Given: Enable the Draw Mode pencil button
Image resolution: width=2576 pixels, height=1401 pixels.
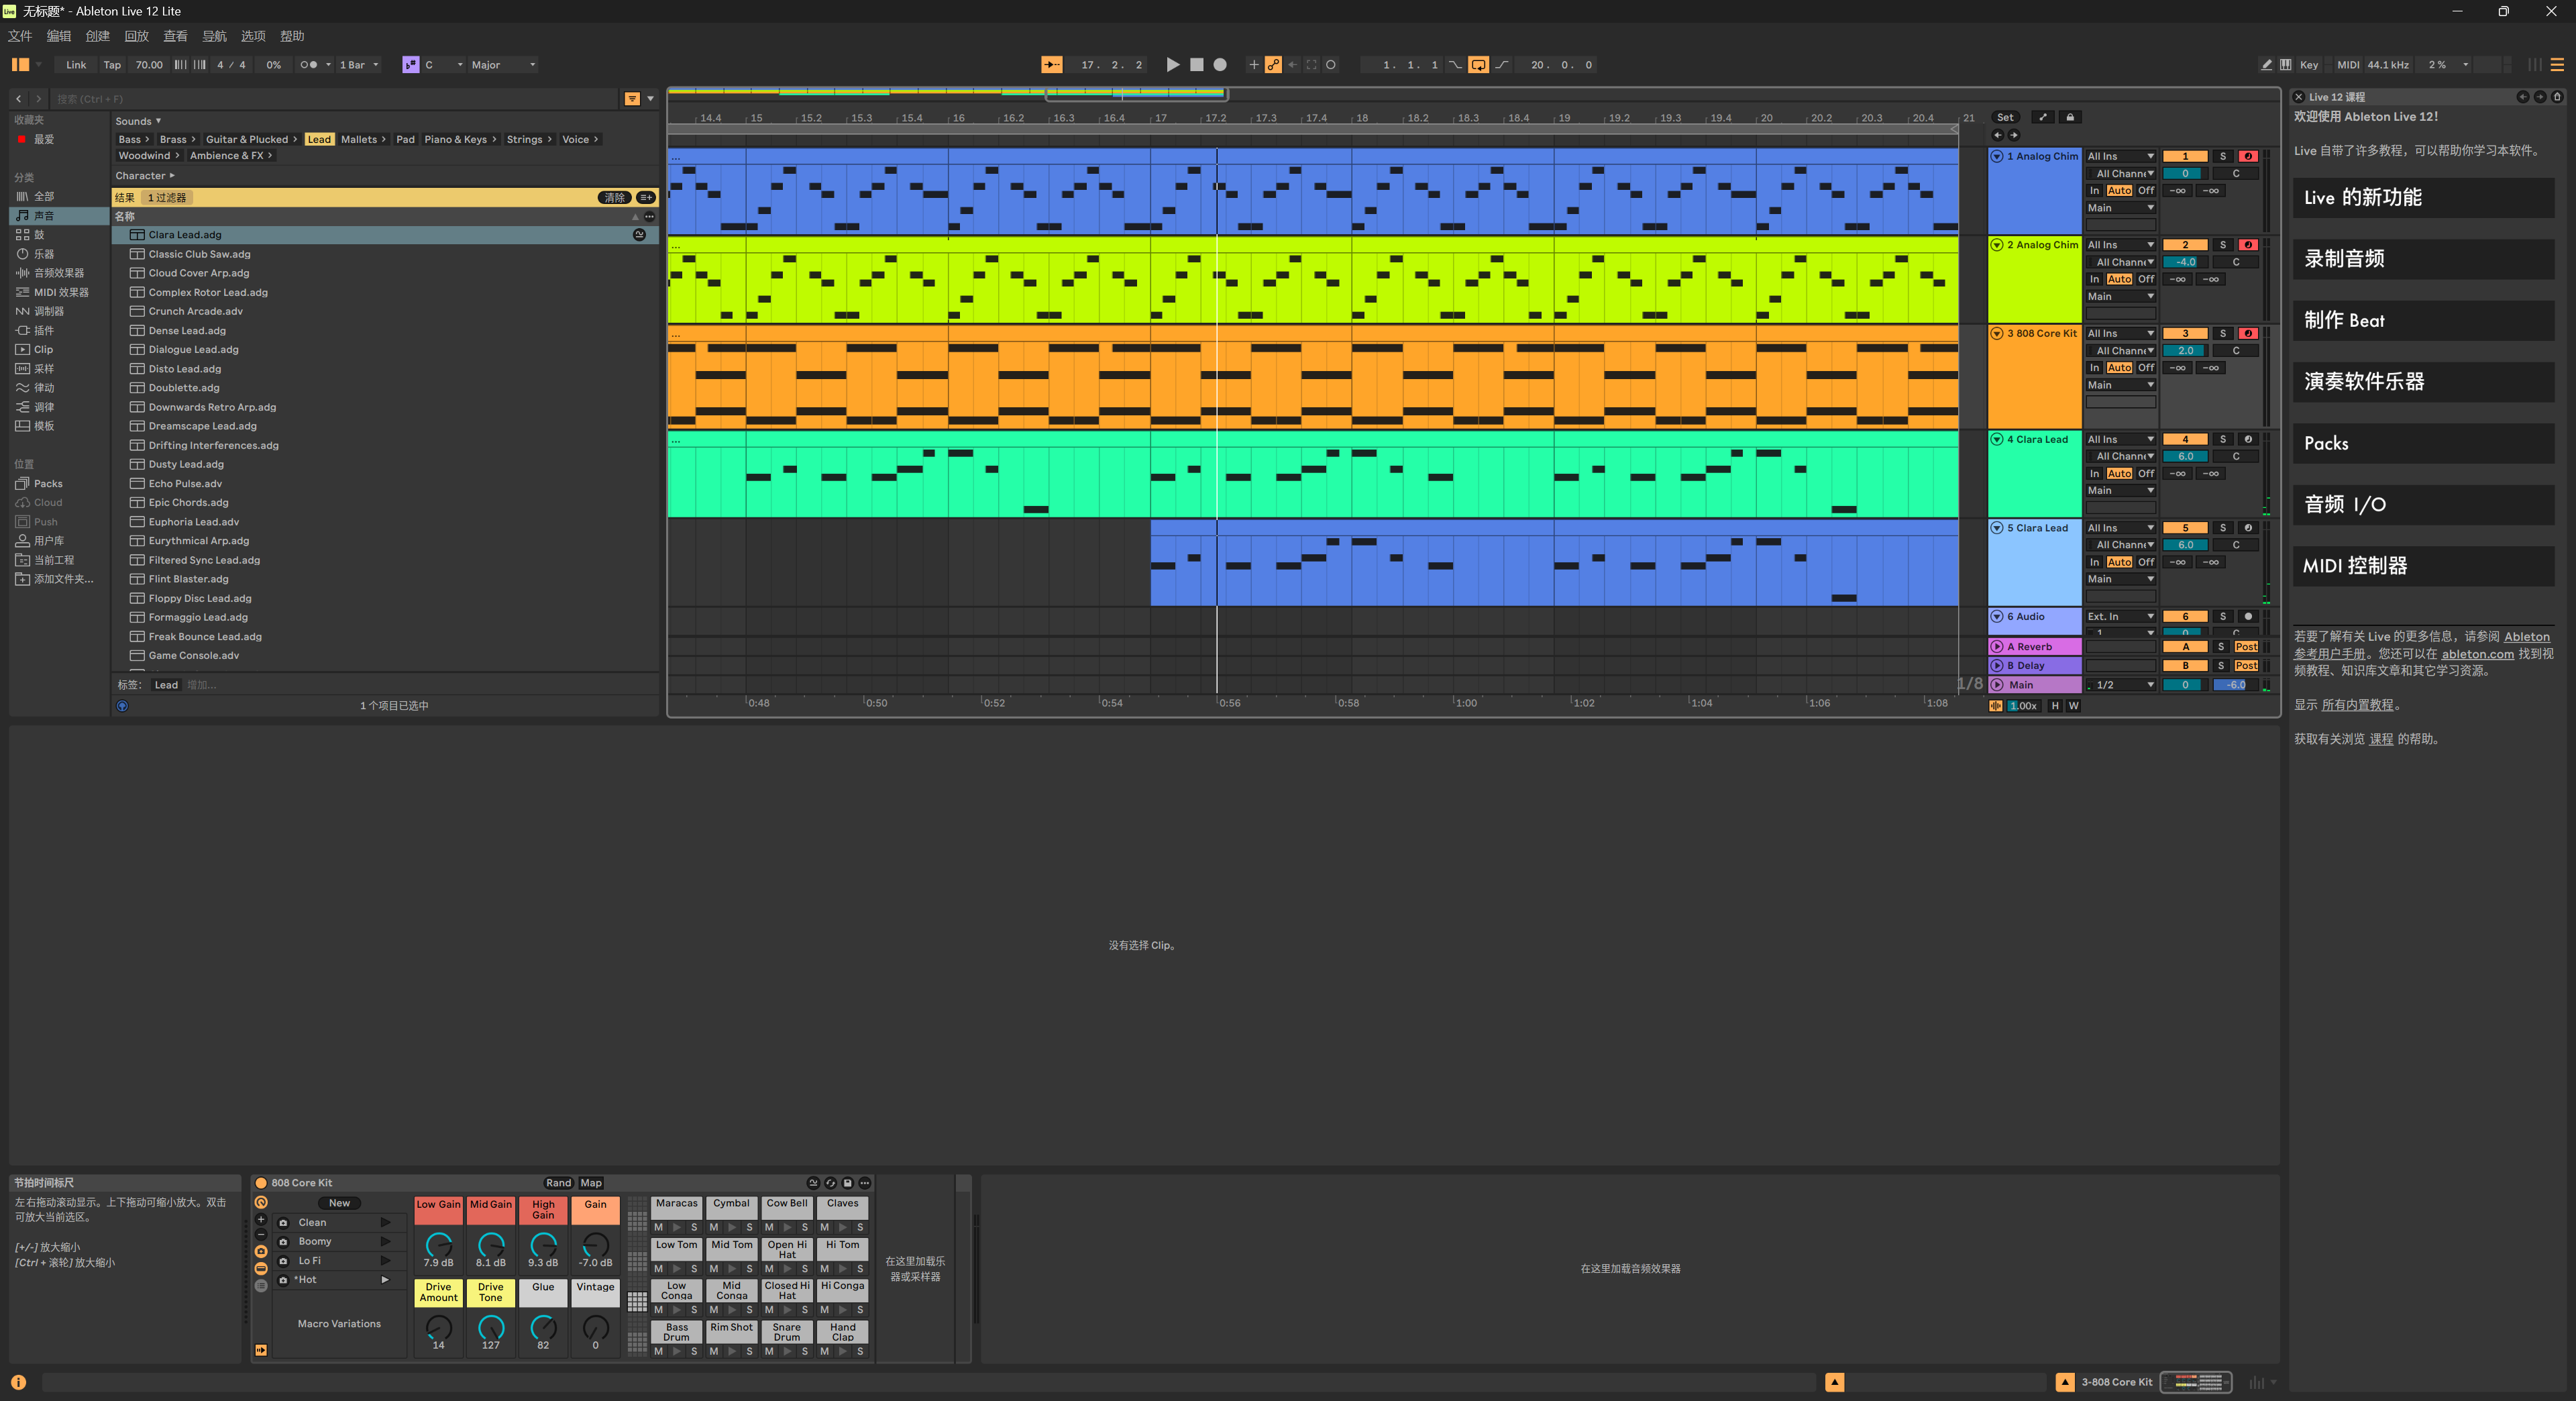Looking at the screenshot, I should click(x=2266, y=65).
